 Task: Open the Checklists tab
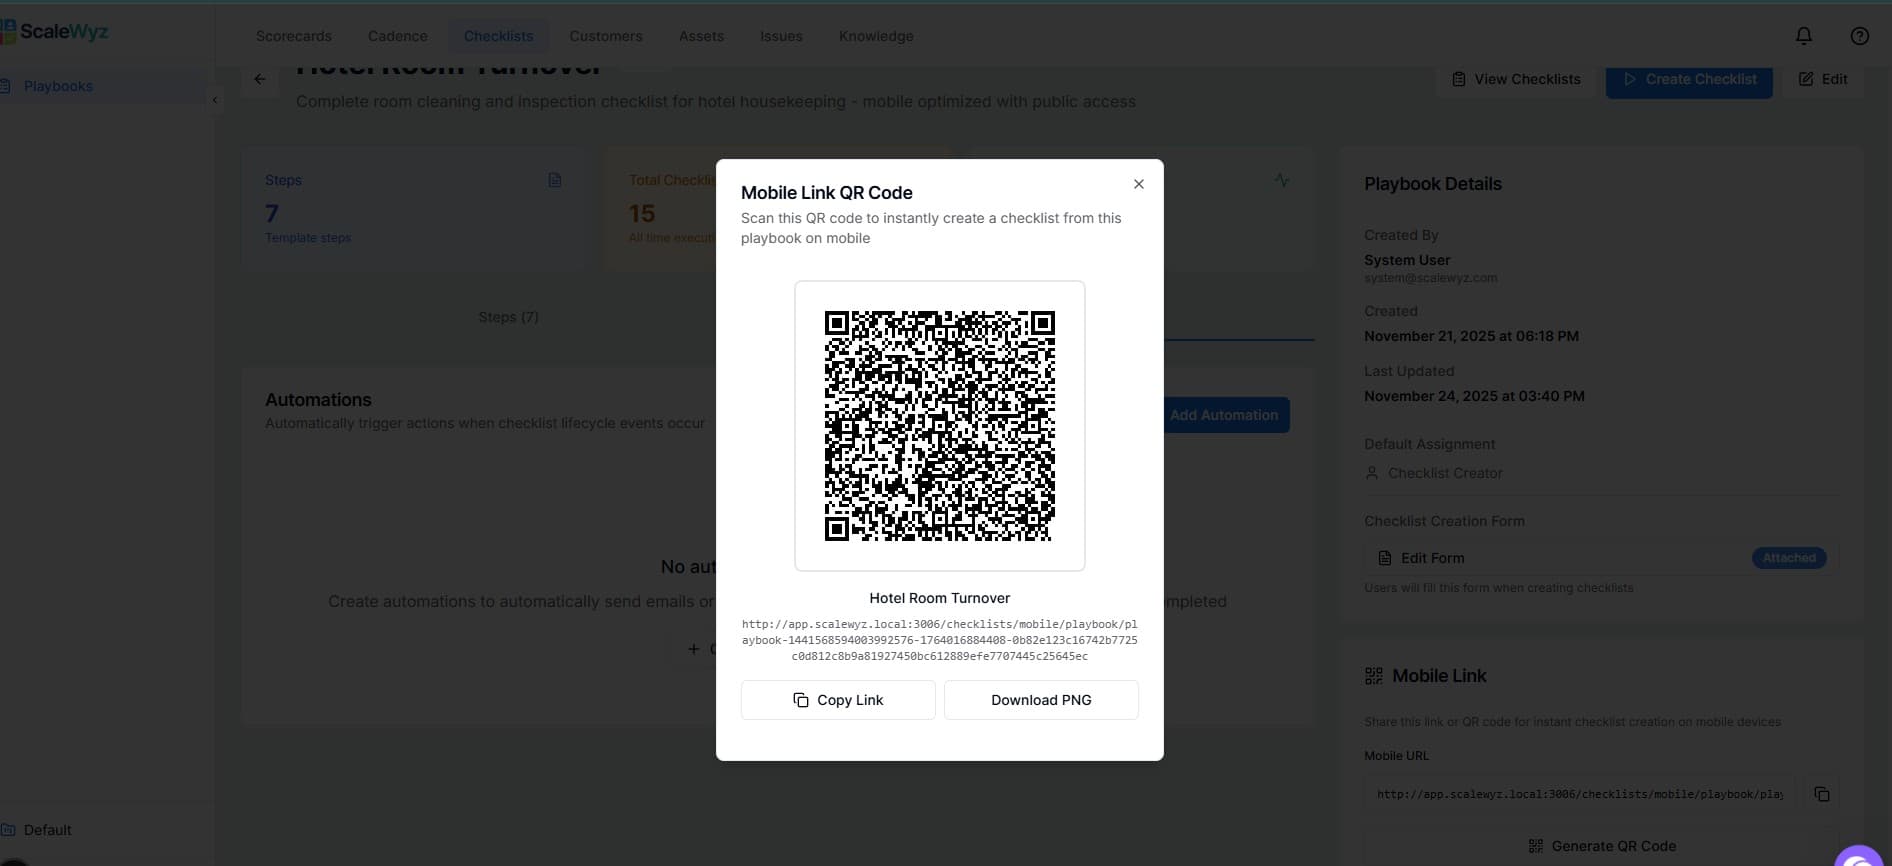[x=498, y=36]
